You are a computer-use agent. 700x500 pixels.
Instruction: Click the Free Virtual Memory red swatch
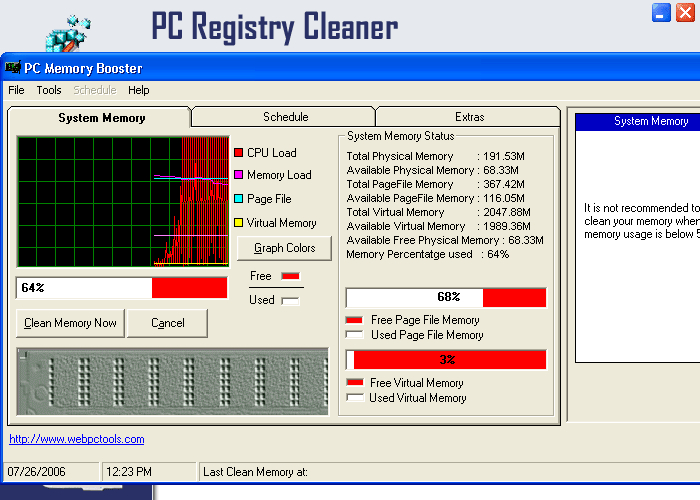click(355, 383)
